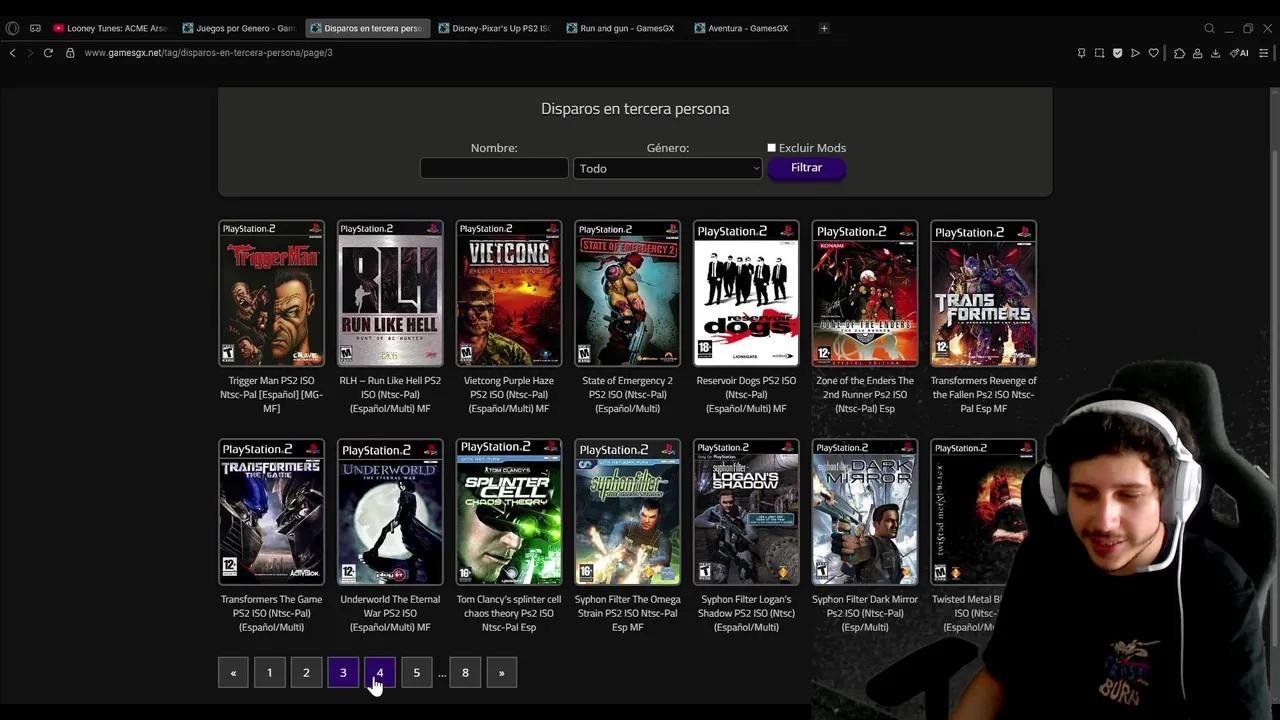Open State of Emergency 2 PS2 ISO link
Image resolution: width=1280 pixels, height=720 pixels.
[x=627, y=394]
